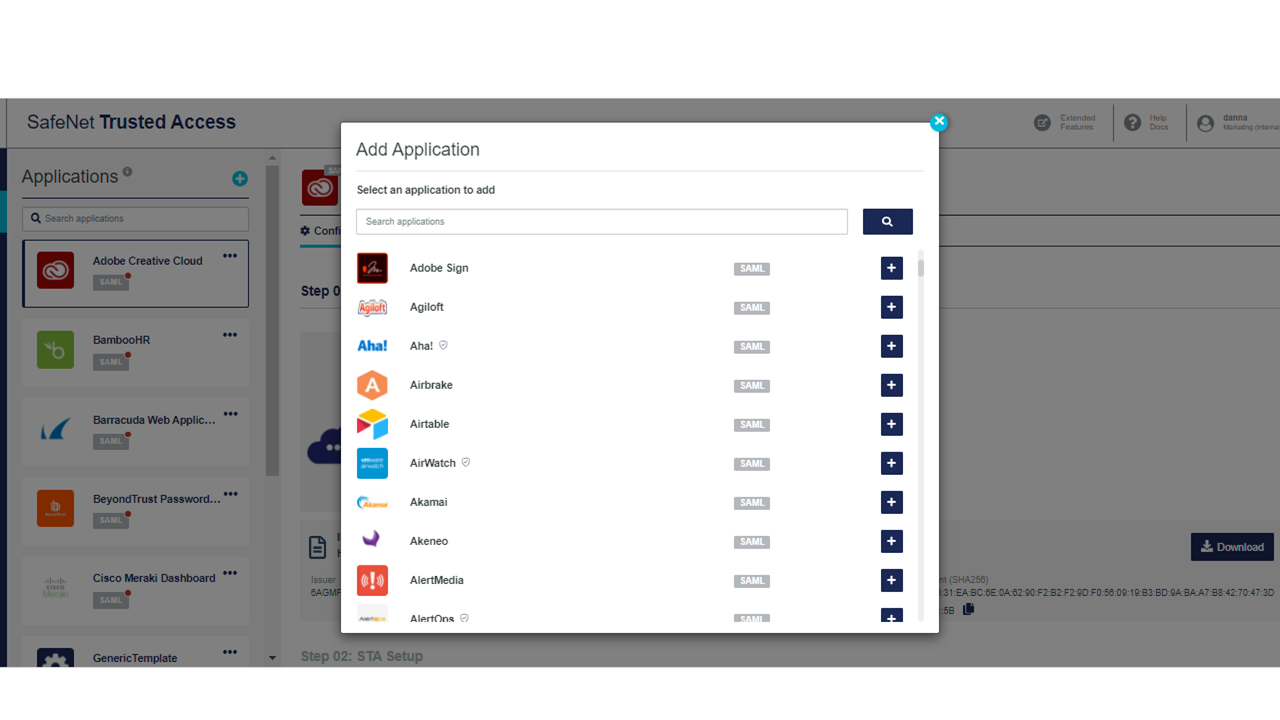The height and width of the screenshot is (720, 1280).
Task: Open the BeyondTrust Password Safe options menu
Action: [229, 493]
